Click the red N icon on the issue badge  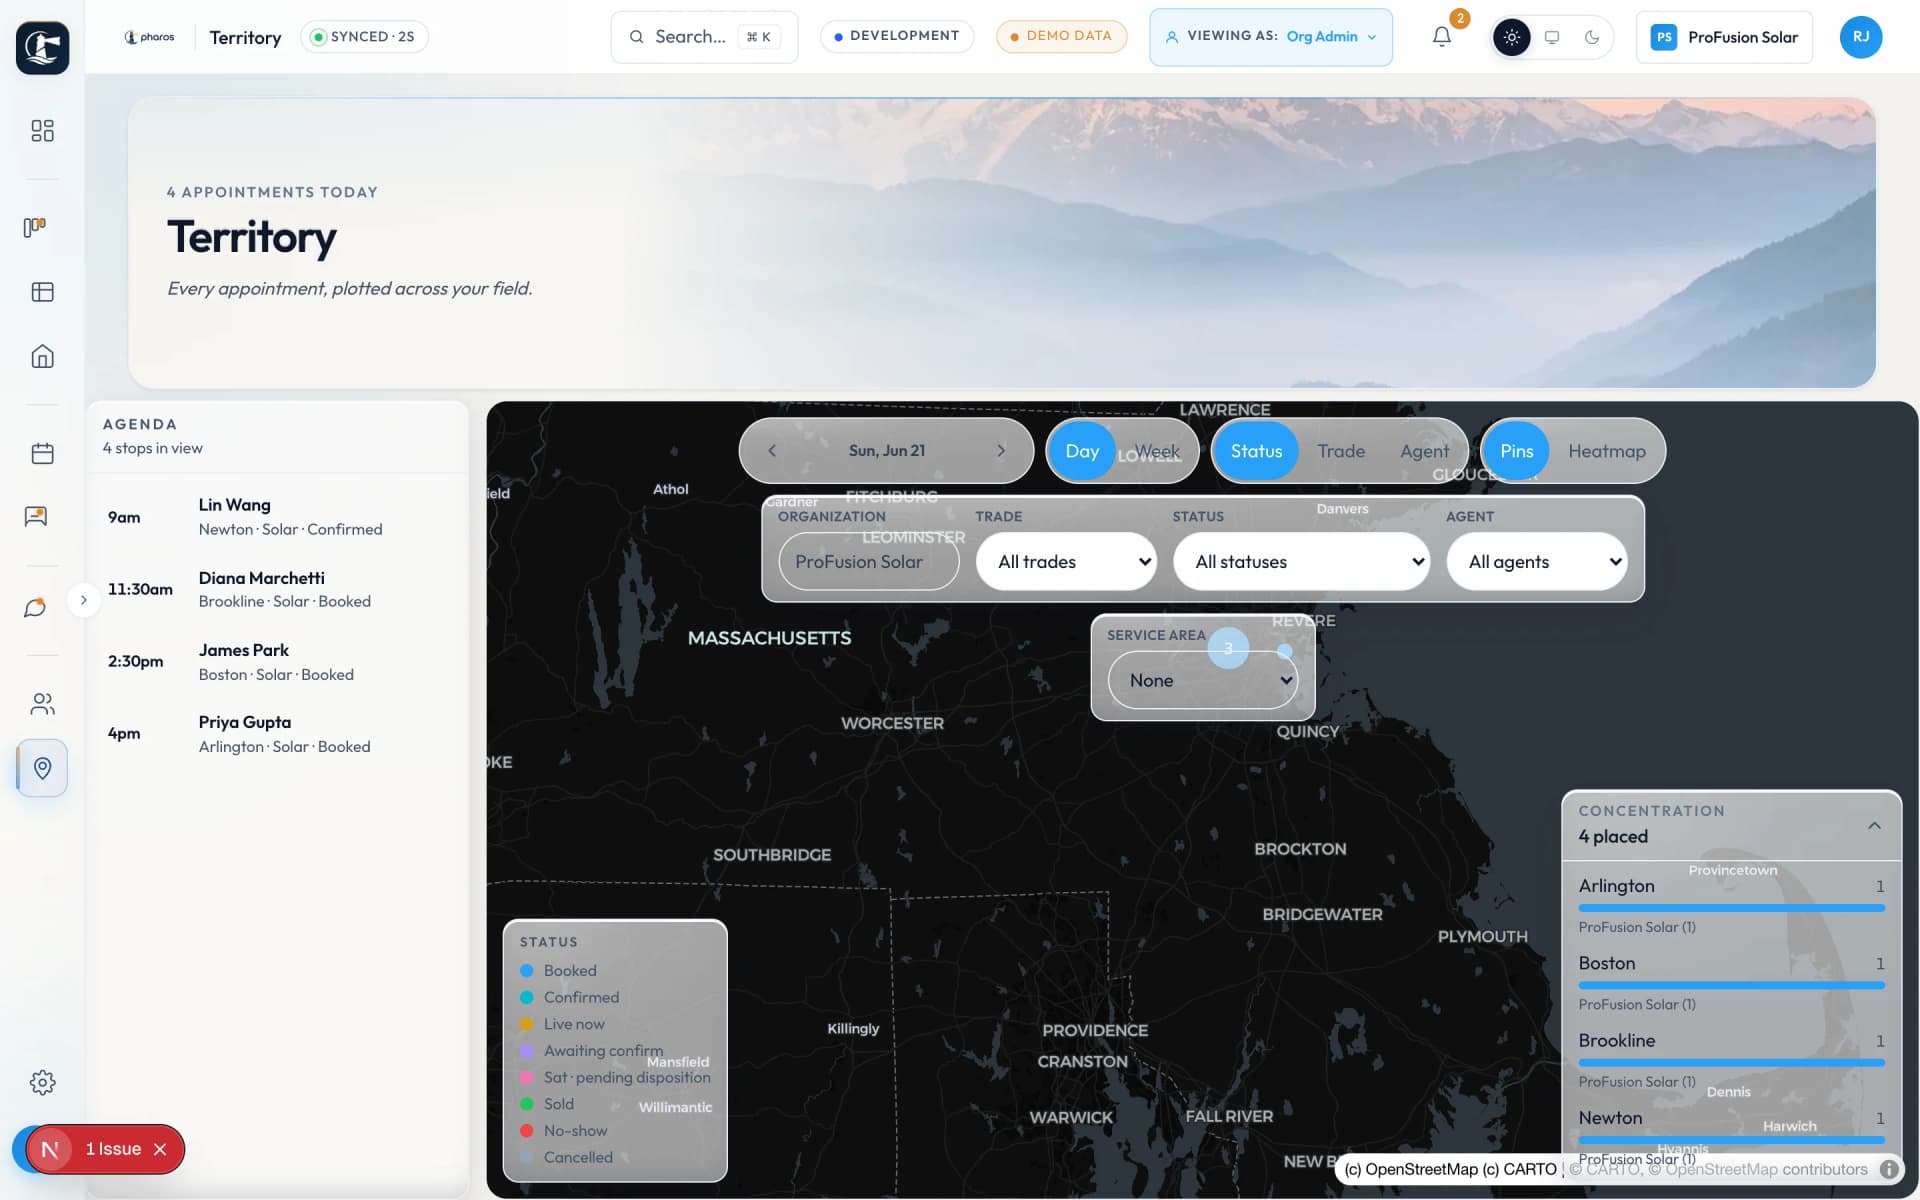49,1149
